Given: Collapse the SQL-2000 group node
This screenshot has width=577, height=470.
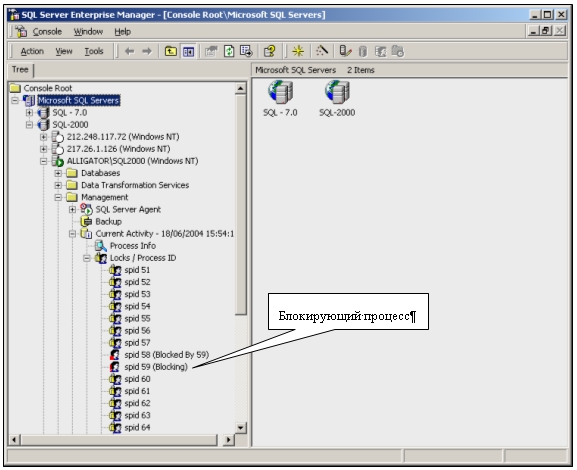Looking at the screenshot, I should tap(29, 124).
